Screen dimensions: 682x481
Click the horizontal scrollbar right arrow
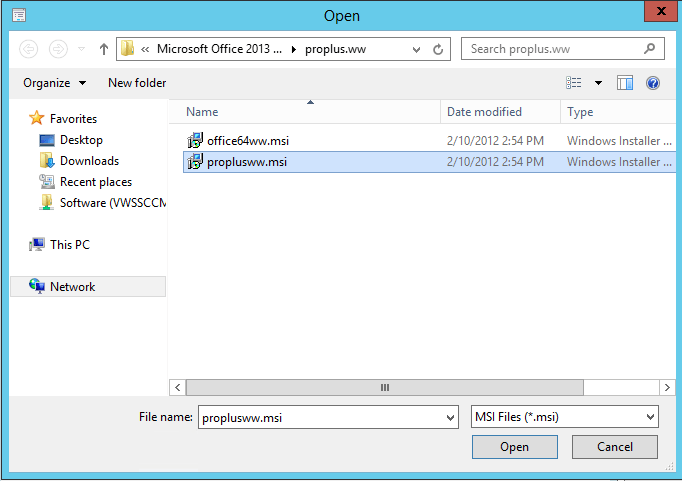(x=667, y=387)
